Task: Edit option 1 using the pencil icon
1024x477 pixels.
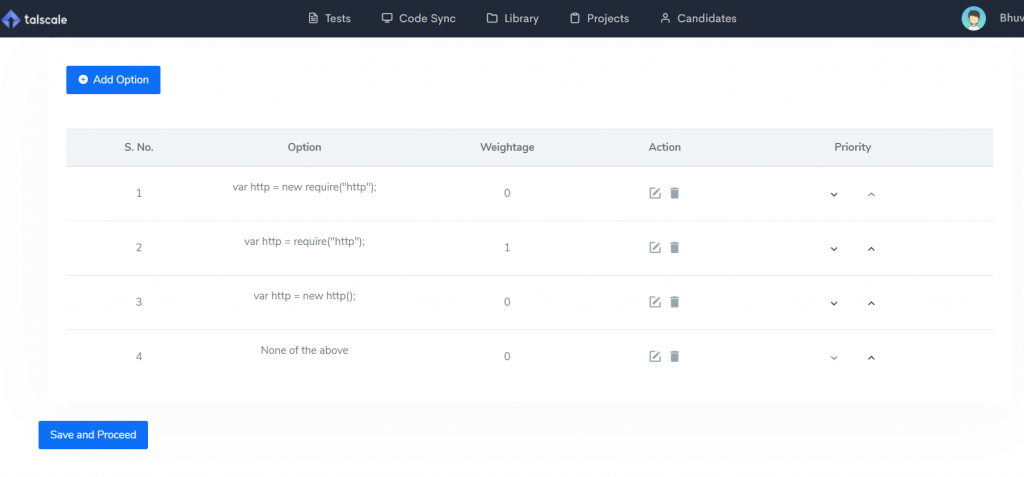Action: (x=654, y=193)
